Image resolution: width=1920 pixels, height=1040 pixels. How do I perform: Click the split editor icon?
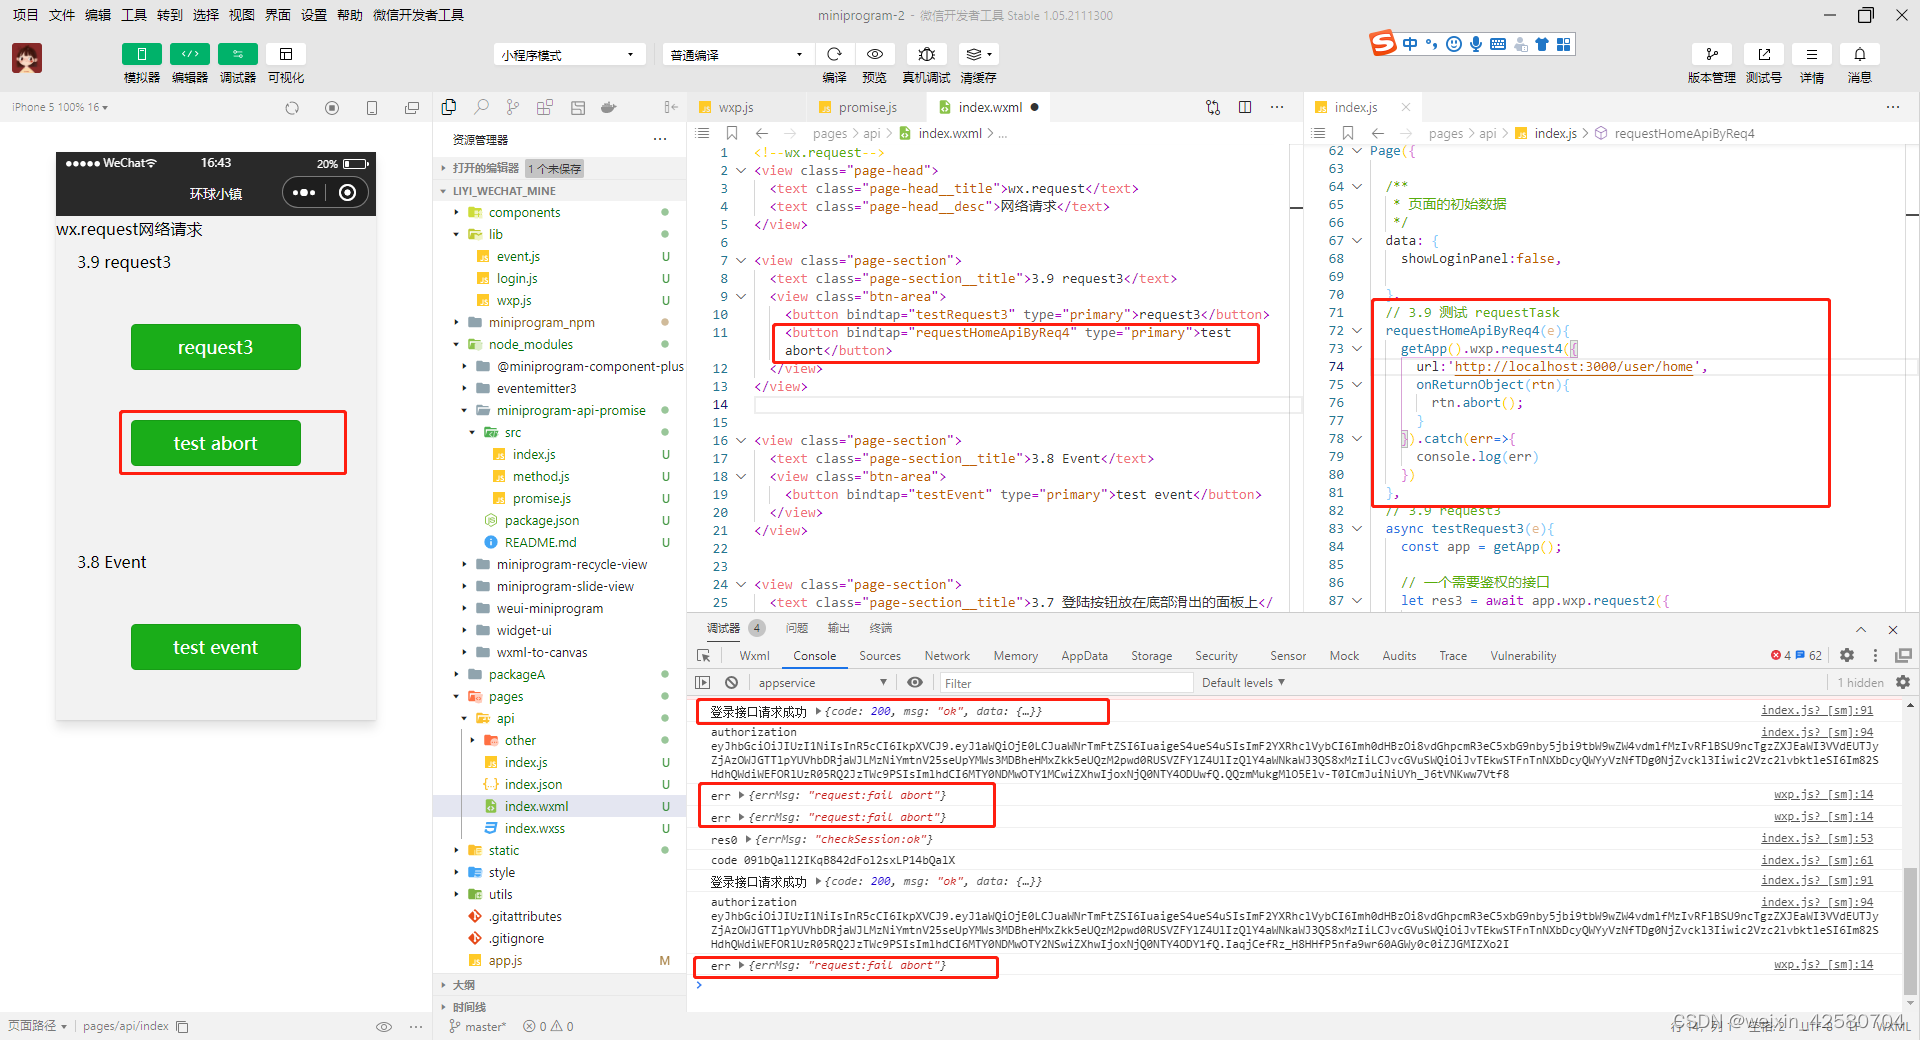[1245, 107]
